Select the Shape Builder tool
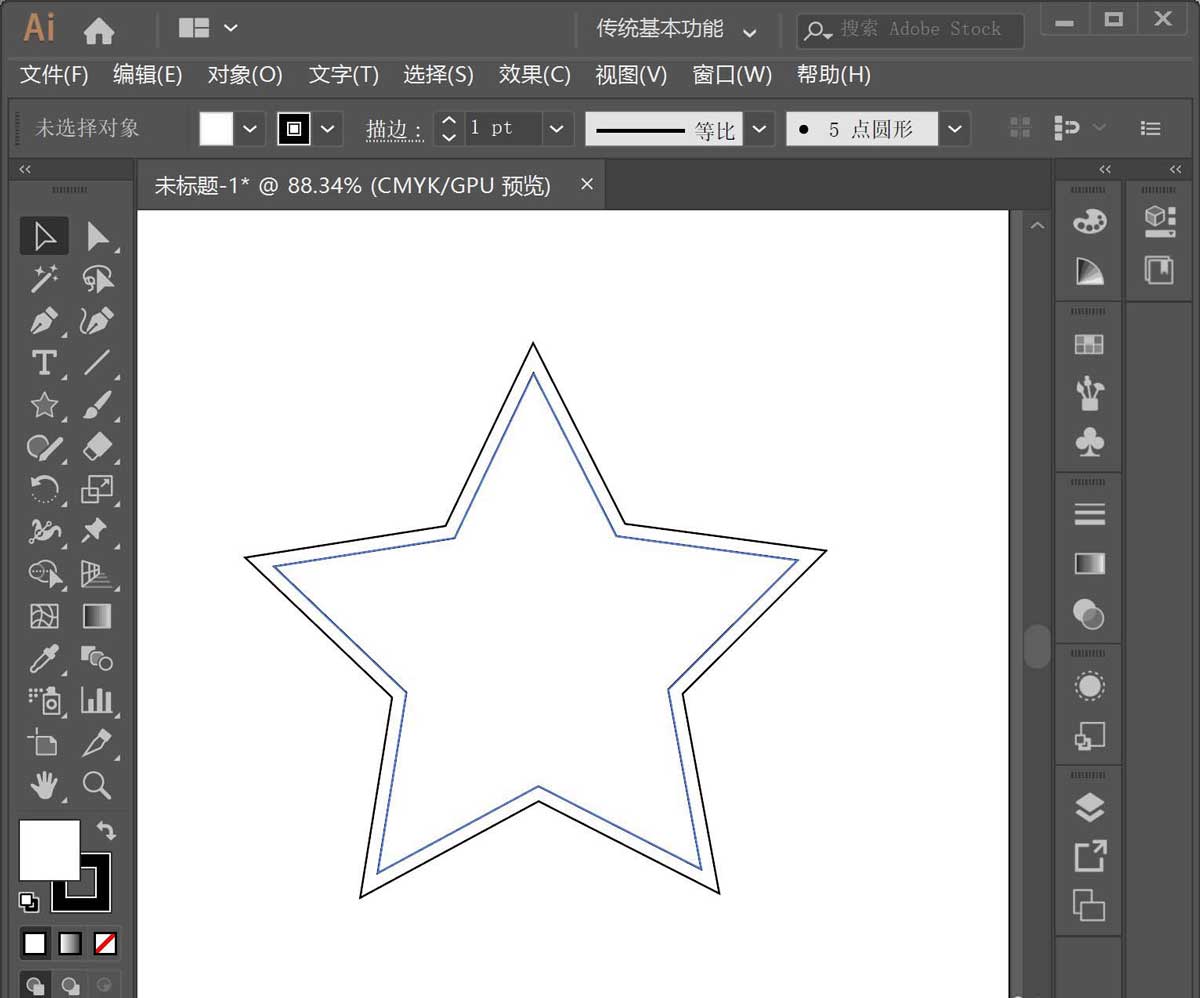 44,574
